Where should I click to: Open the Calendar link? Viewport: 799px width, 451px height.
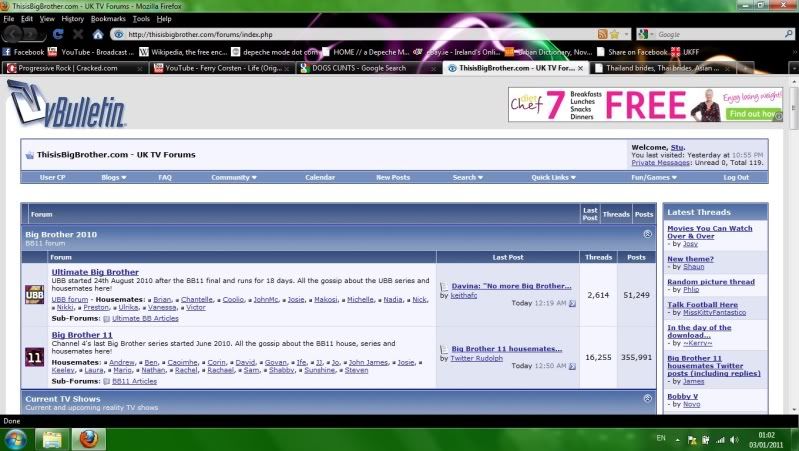point(320,177)
